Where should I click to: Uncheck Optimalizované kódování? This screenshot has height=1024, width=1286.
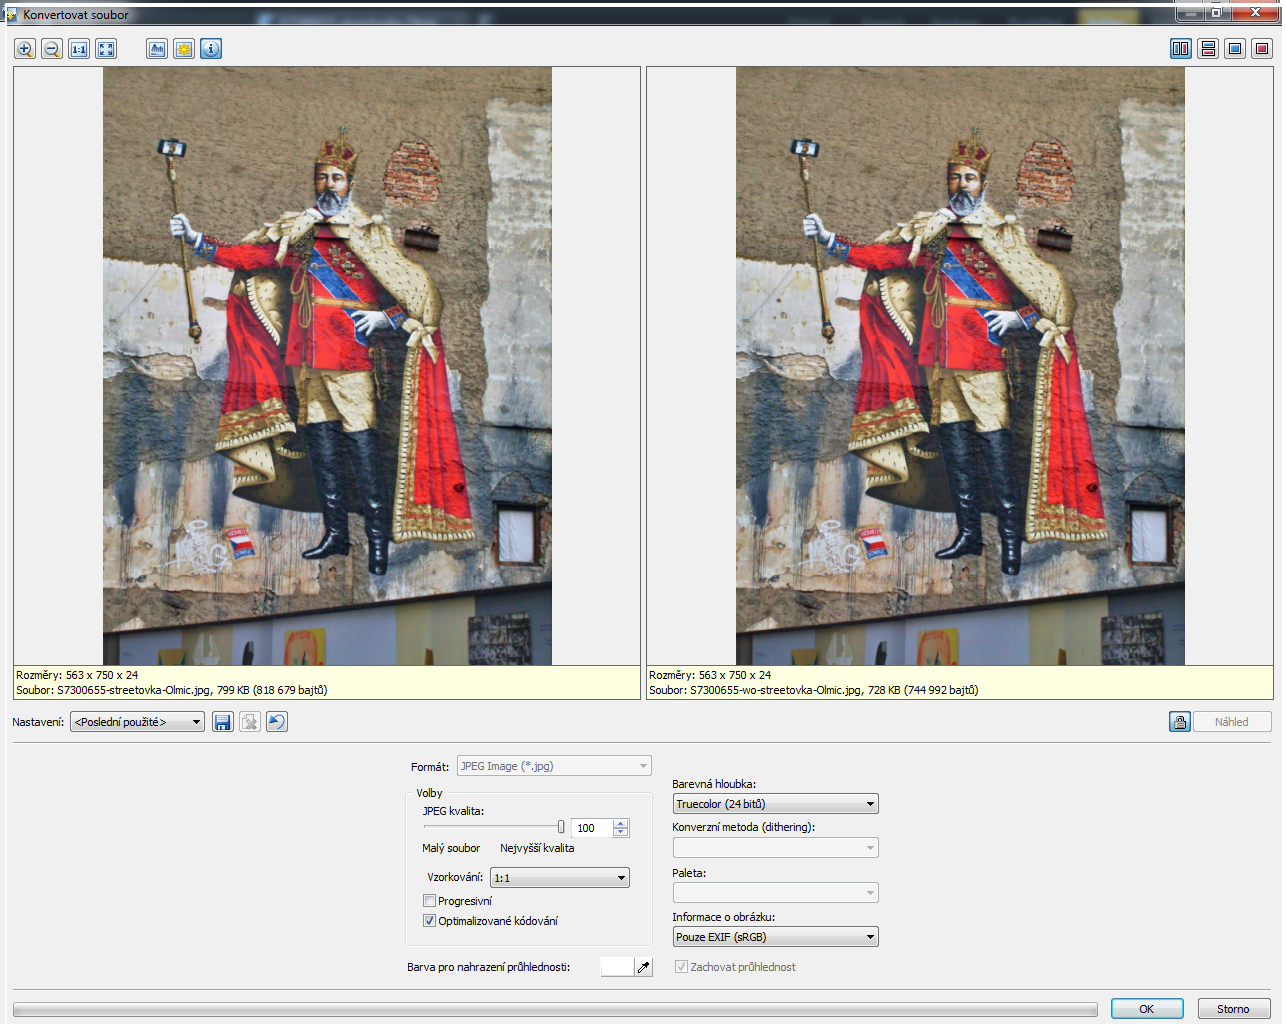[x=430, y=921]
